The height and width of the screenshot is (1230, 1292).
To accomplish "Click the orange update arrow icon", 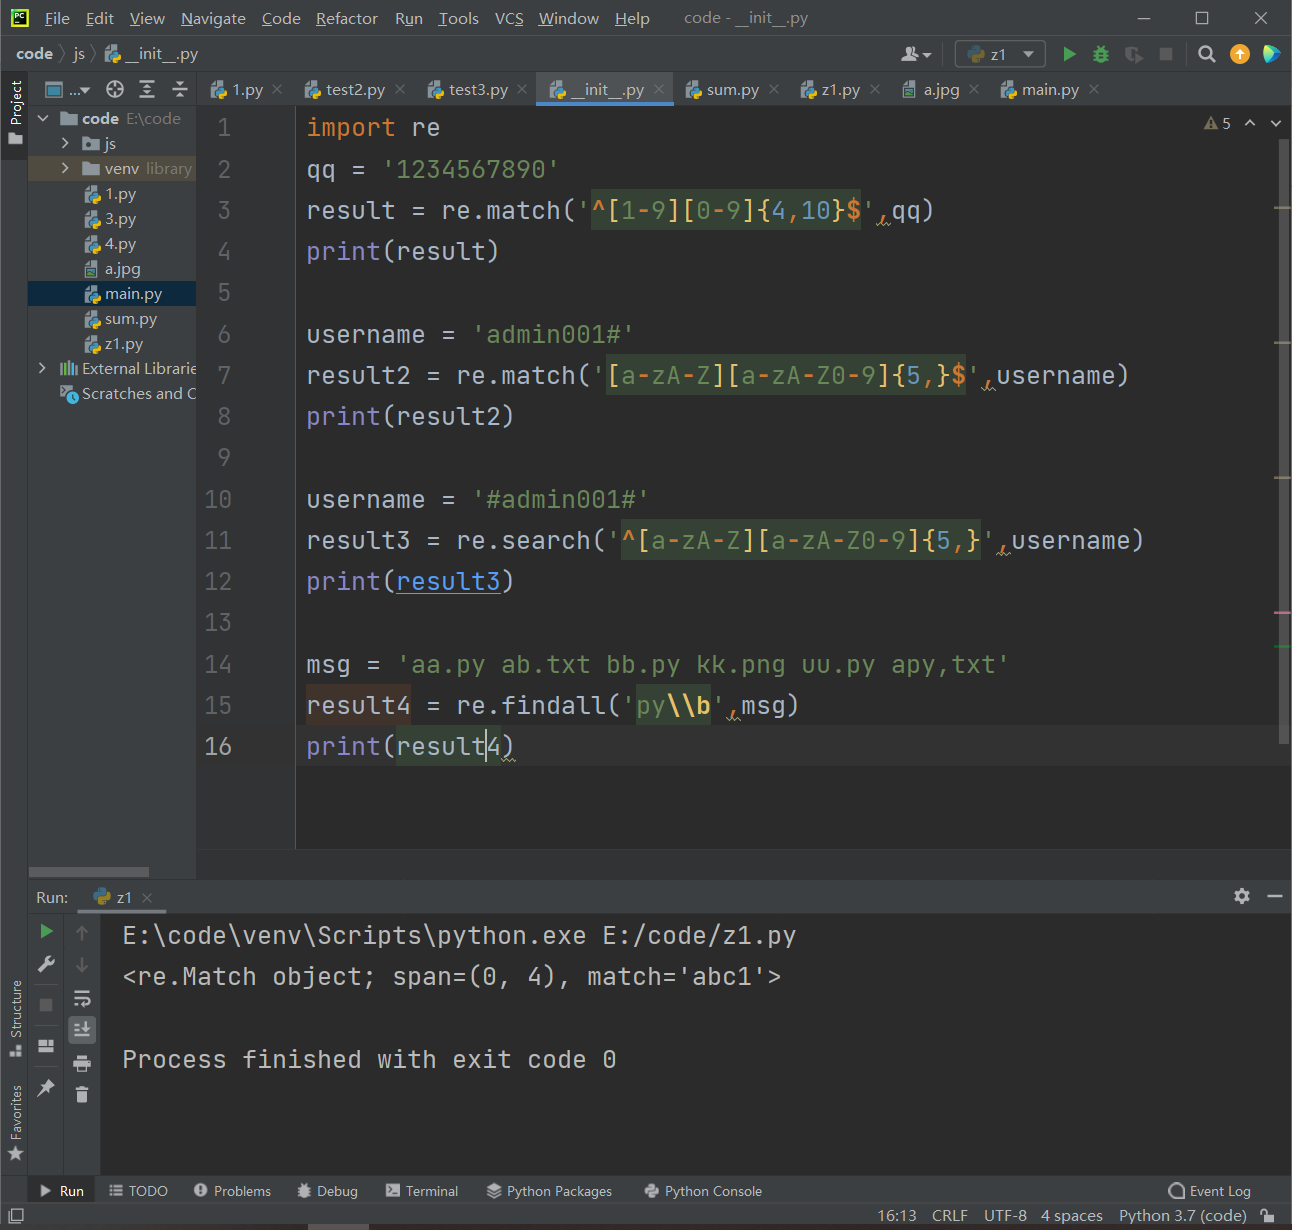I will (x=1240, y=54).
